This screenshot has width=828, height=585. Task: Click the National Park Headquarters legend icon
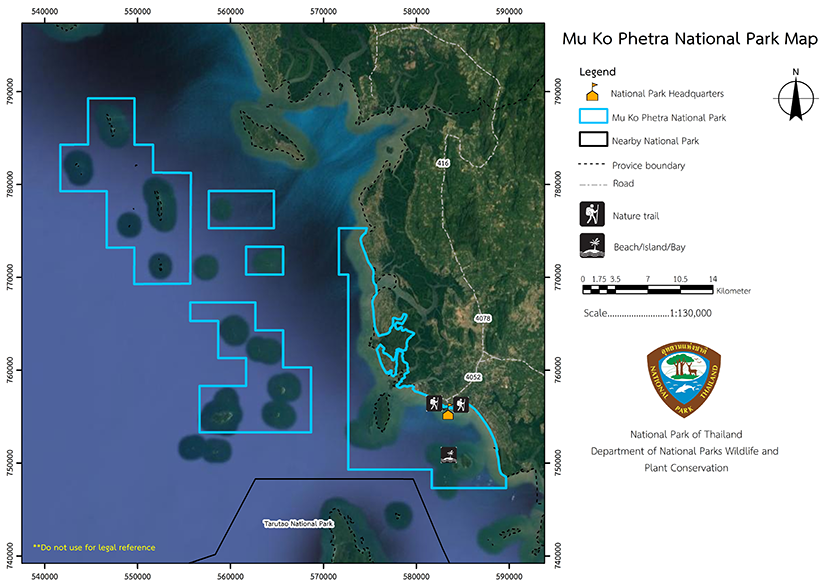[x=591, y=93]
